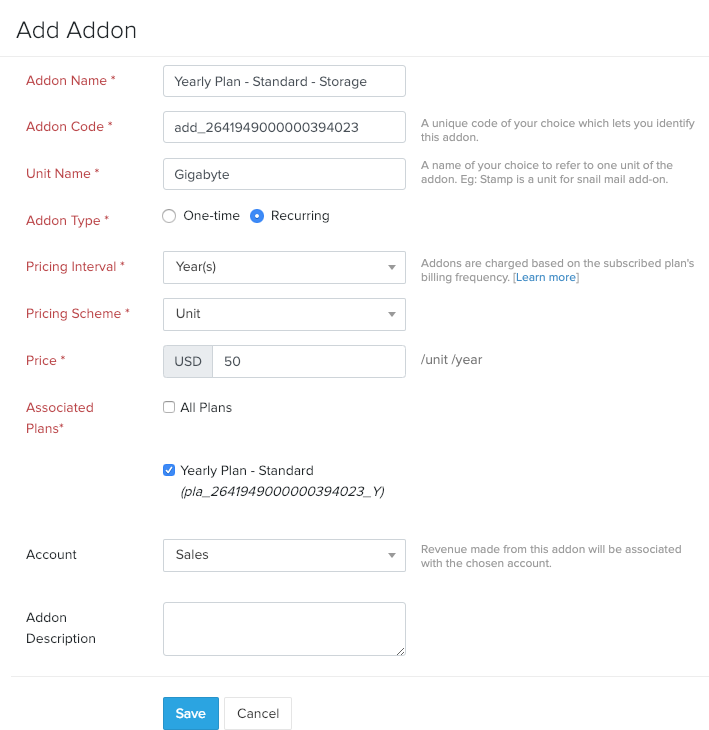Select the Recurring addon type
This screenshot has height=730, width=709.
257,216
